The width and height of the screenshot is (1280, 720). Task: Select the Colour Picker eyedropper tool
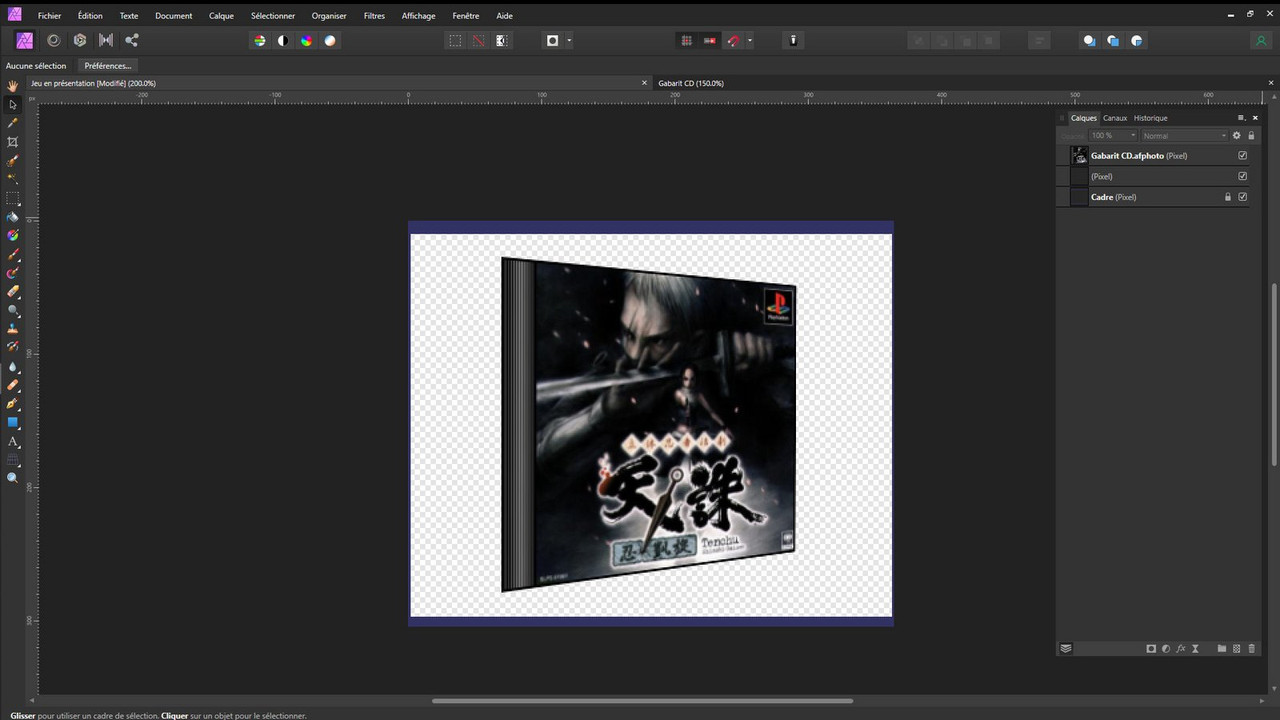[x=13, y=123]
